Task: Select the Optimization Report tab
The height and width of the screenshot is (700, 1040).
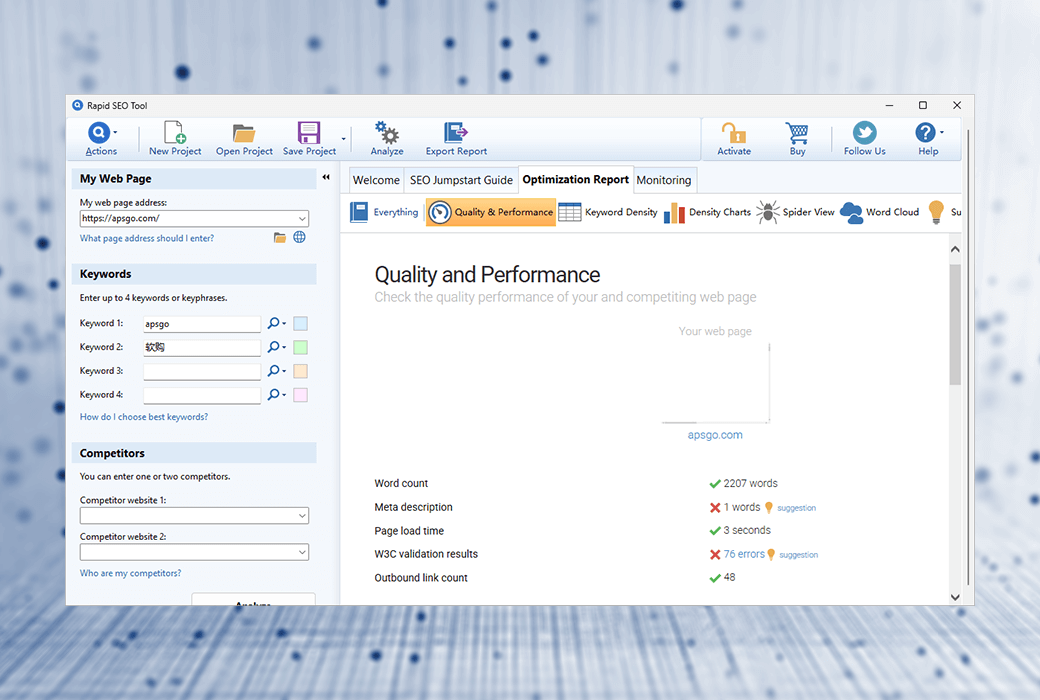Action: coord(576,180)
